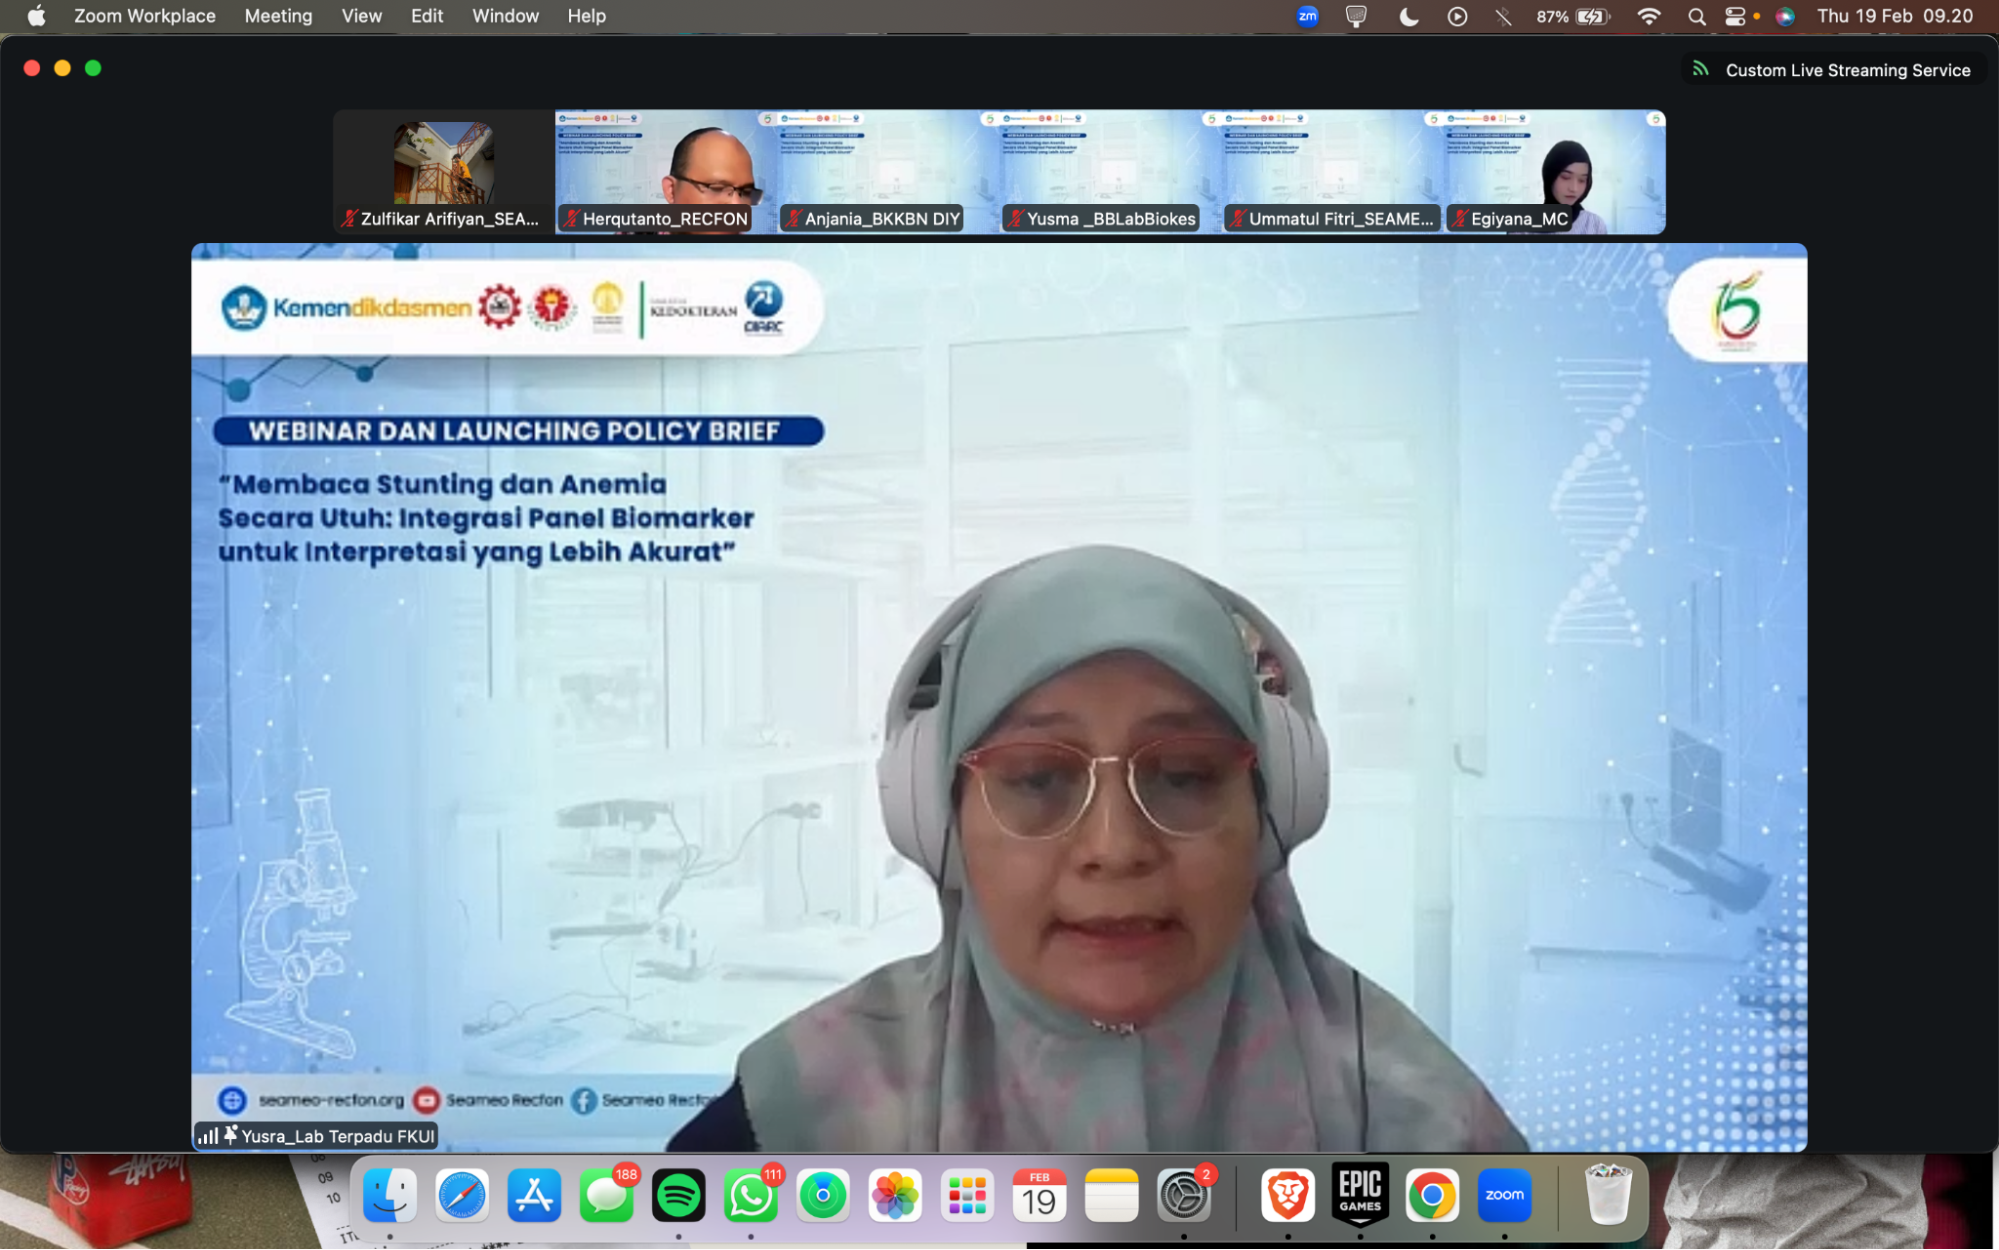Open WhatsApp in the dock
Viewport: 1999px width, 1250px height.
coord(750,1195)
